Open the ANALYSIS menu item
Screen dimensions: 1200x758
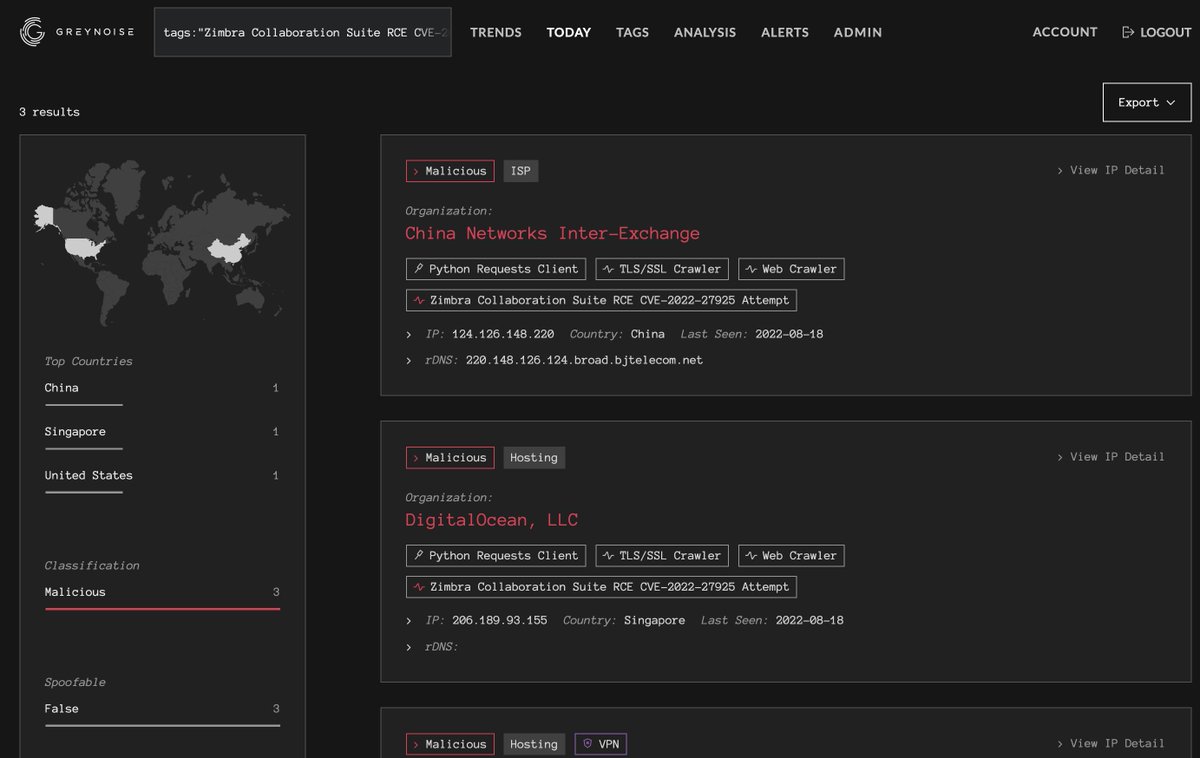click(x=705, y=32)
